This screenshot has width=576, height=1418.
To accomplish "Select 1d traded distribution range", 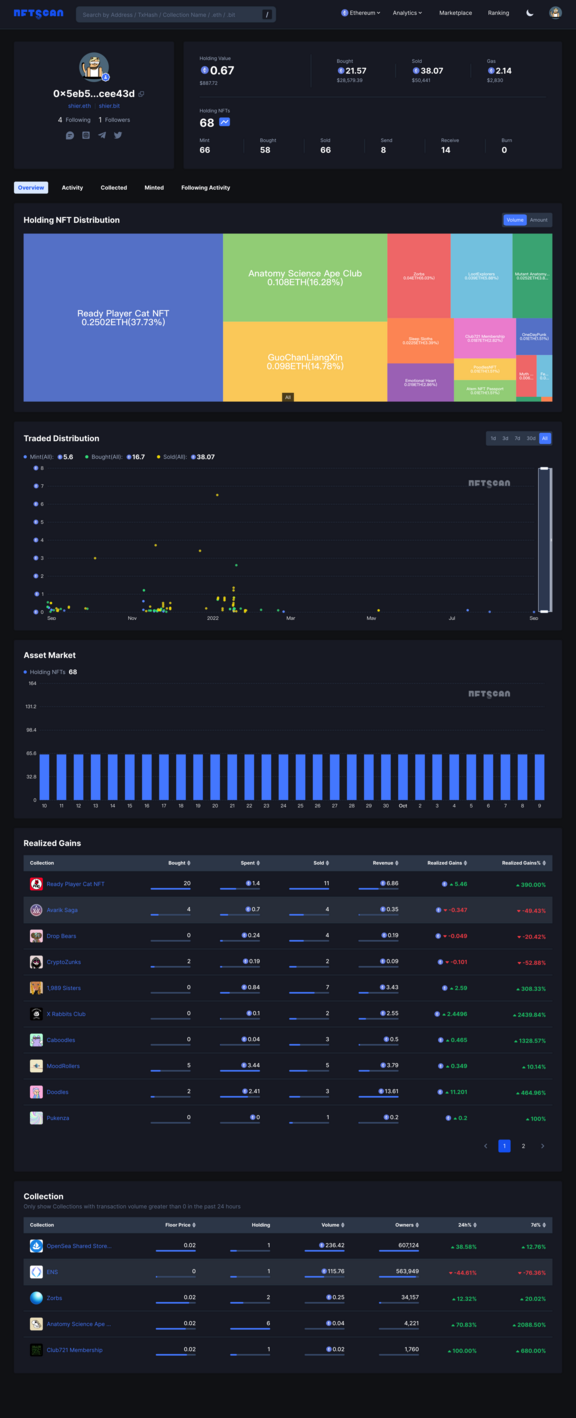I will pyautogui.click(x=492, y=438).
